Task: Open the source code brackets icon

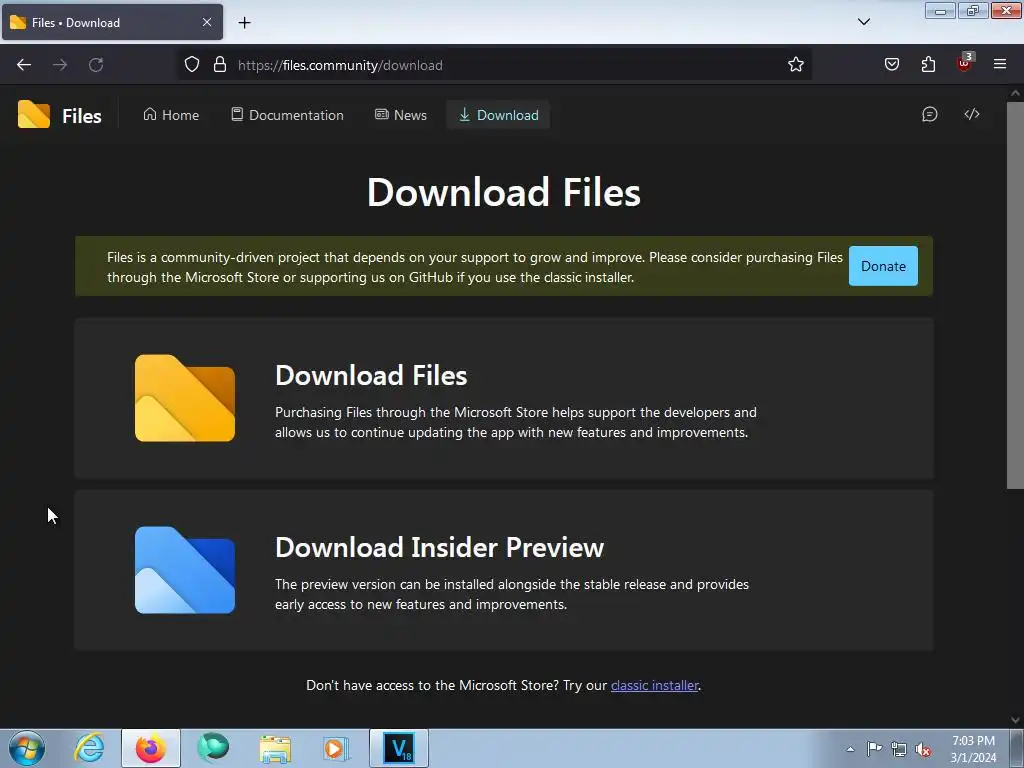Action: point(972,114)
